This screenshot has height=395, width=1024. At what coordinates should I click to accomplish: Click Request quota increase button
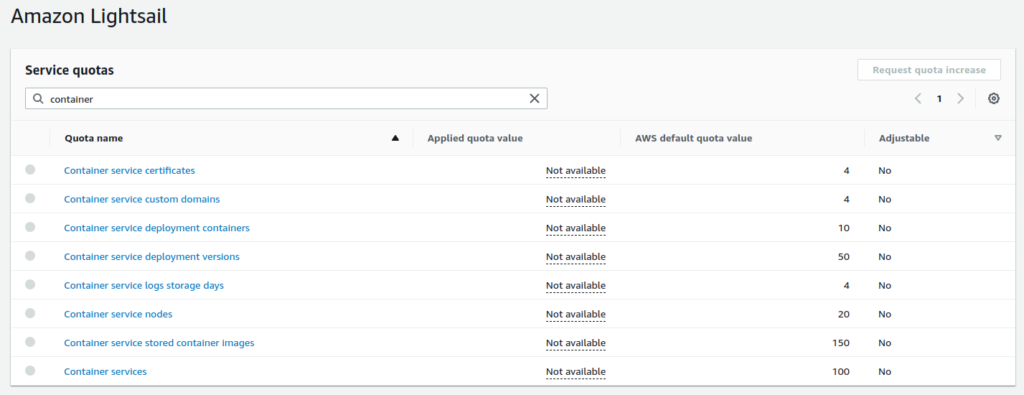[929, 70]
